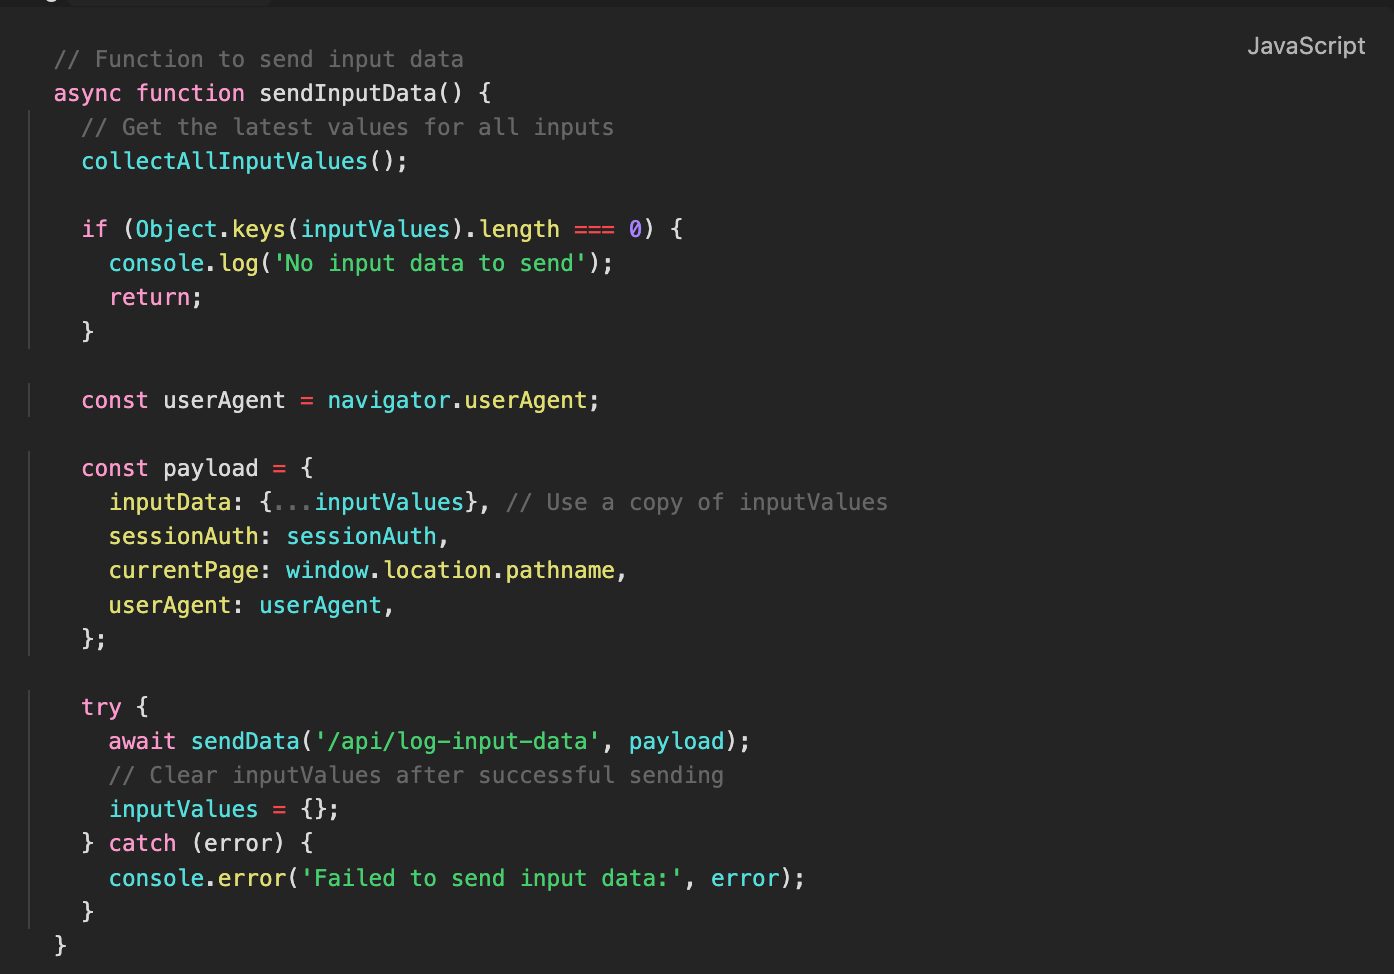Click the JavaScript language label
This screenshot has height=974, width=1394.
coord(1306,46)
